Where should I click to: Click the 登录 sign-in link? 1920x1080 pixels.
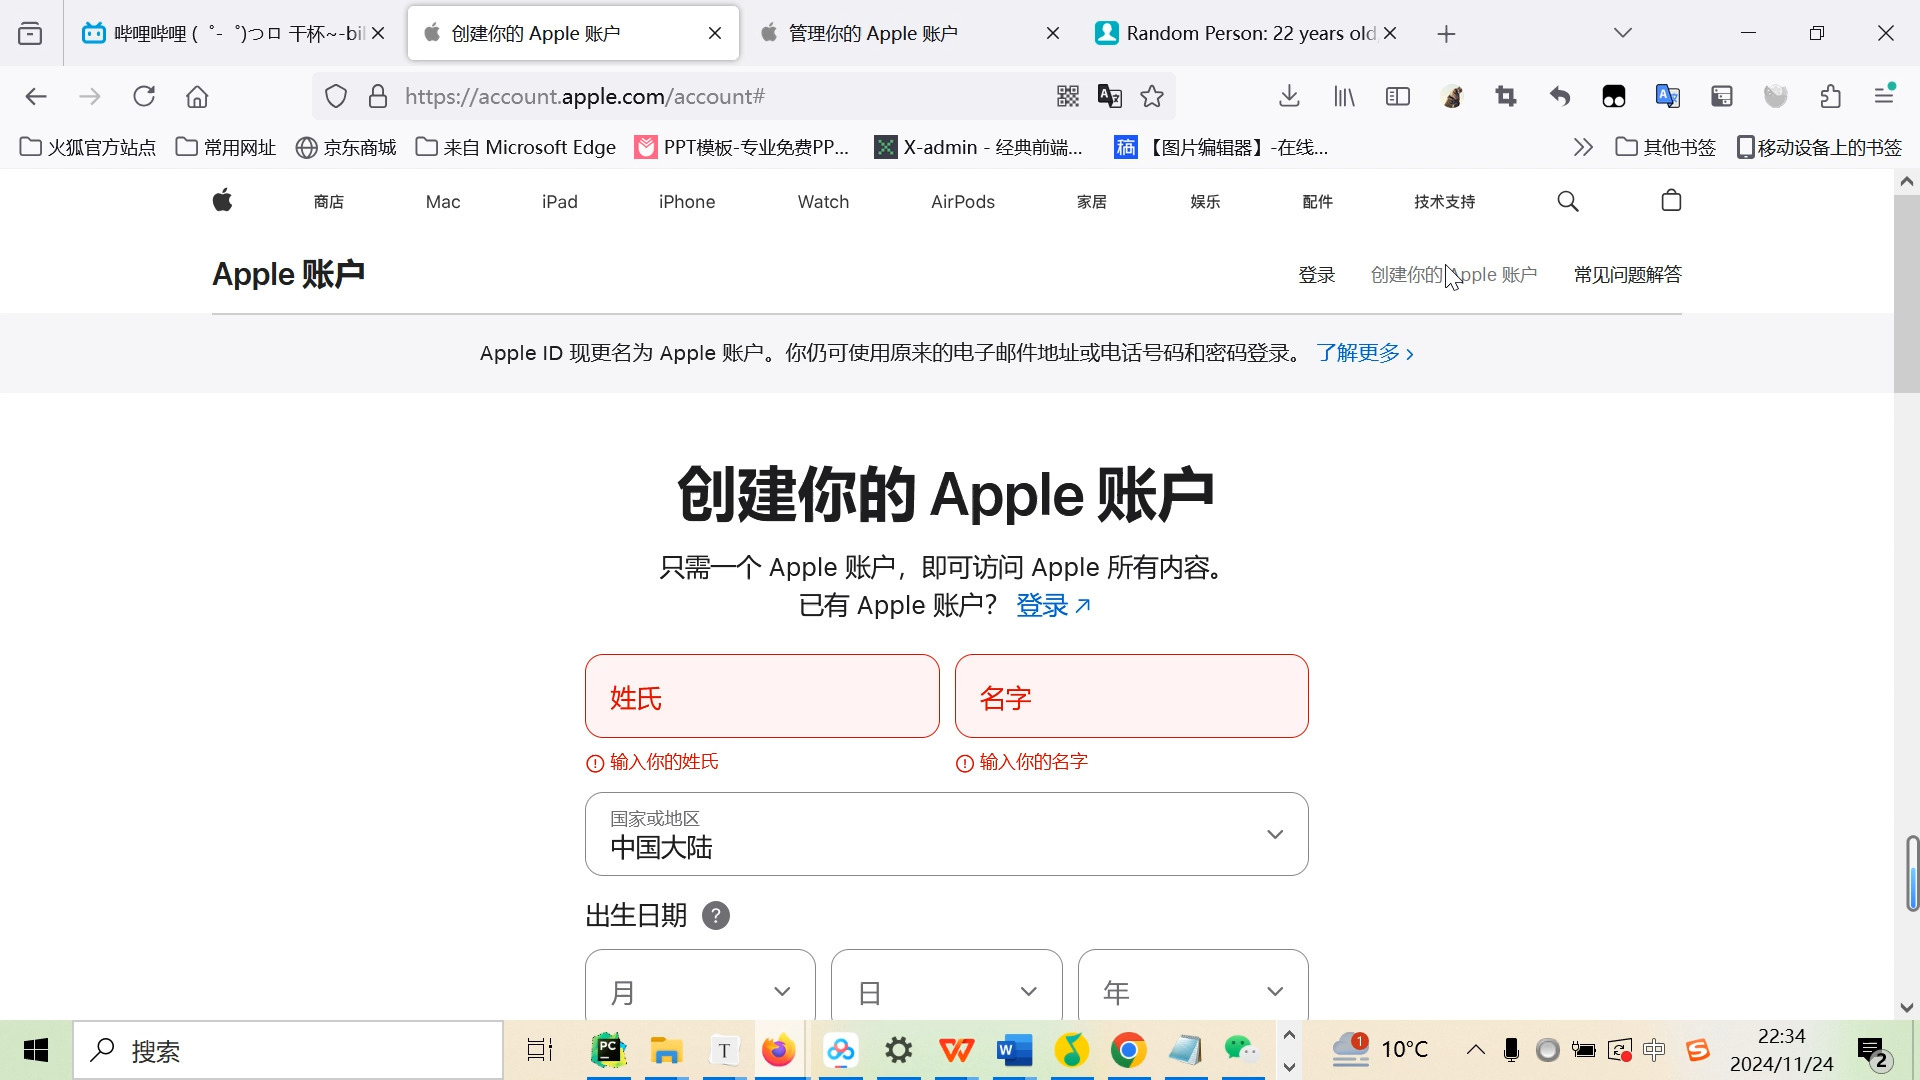tap(1316, 274)
